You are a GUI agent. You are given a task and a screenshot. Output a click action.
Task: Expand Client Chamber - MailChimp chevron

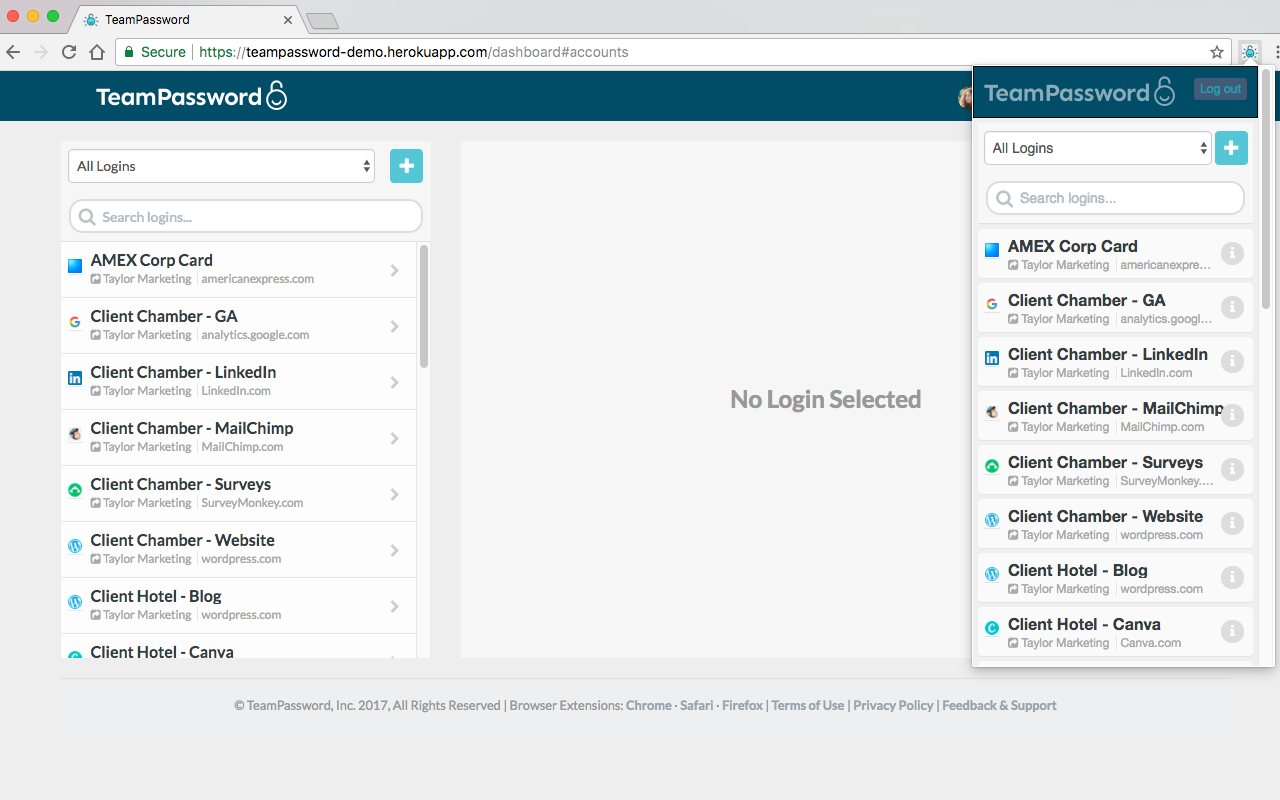pos(395,438)
